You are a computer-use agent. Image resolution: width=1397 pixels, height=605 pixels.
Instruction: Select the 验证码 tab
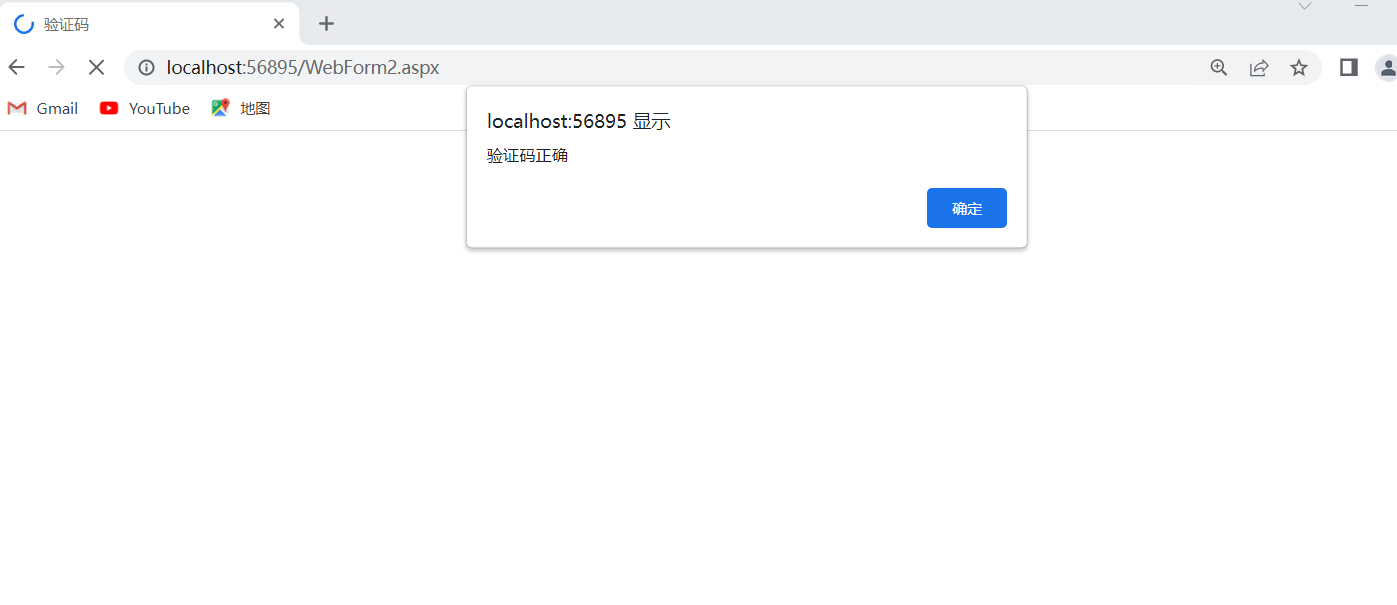(140, 24)
